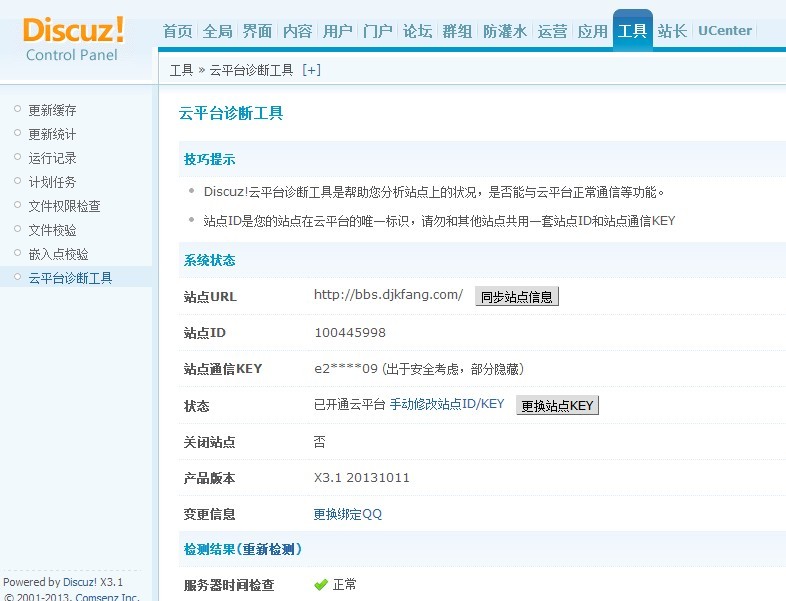Open the 运营 top menu
This screenshot has width=786, height=601.
pyautogui.click(x=552, y=31)
